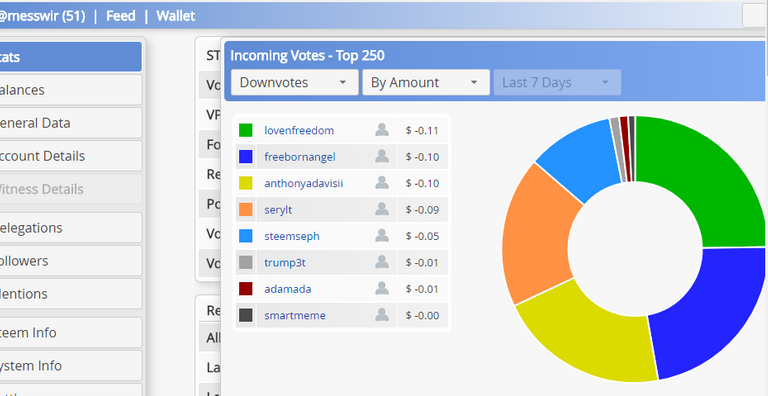768x396 pixels.
Task: Click the anthonyadavisii account link
Action: coord(304,183)
